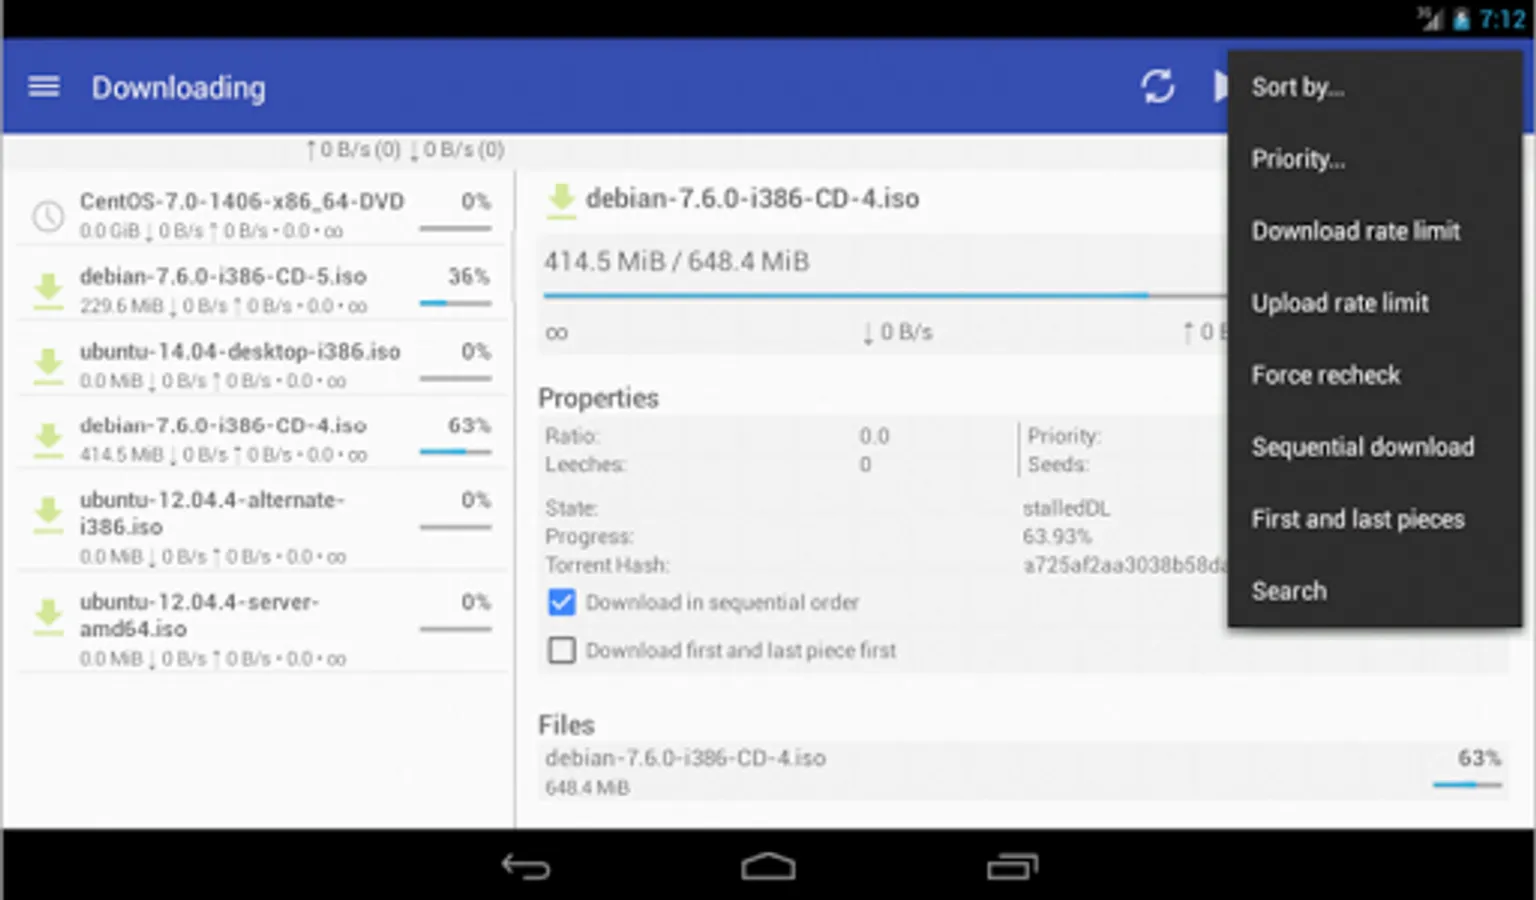The width and height of the screenshot is (1536, 900).
Task: Tap Android recent apps button
Action: coord(1012,866)
